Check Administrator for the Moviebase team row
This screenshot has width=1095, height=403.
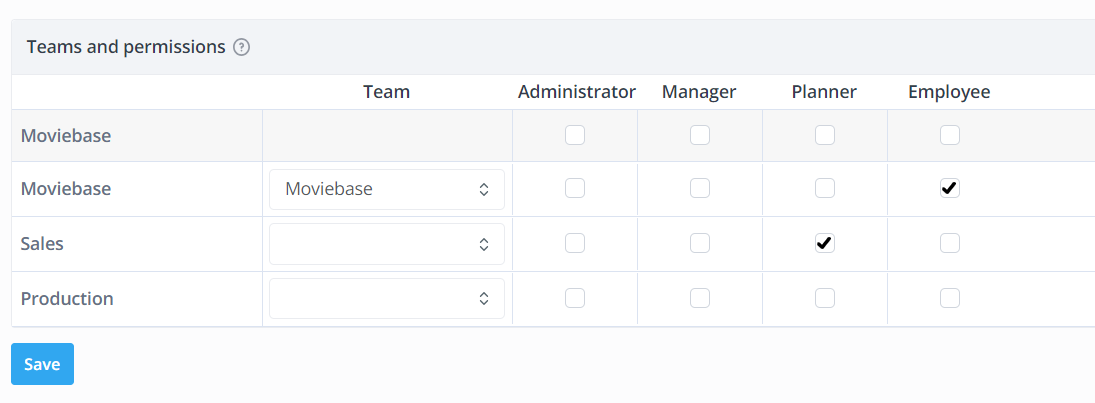575,188
